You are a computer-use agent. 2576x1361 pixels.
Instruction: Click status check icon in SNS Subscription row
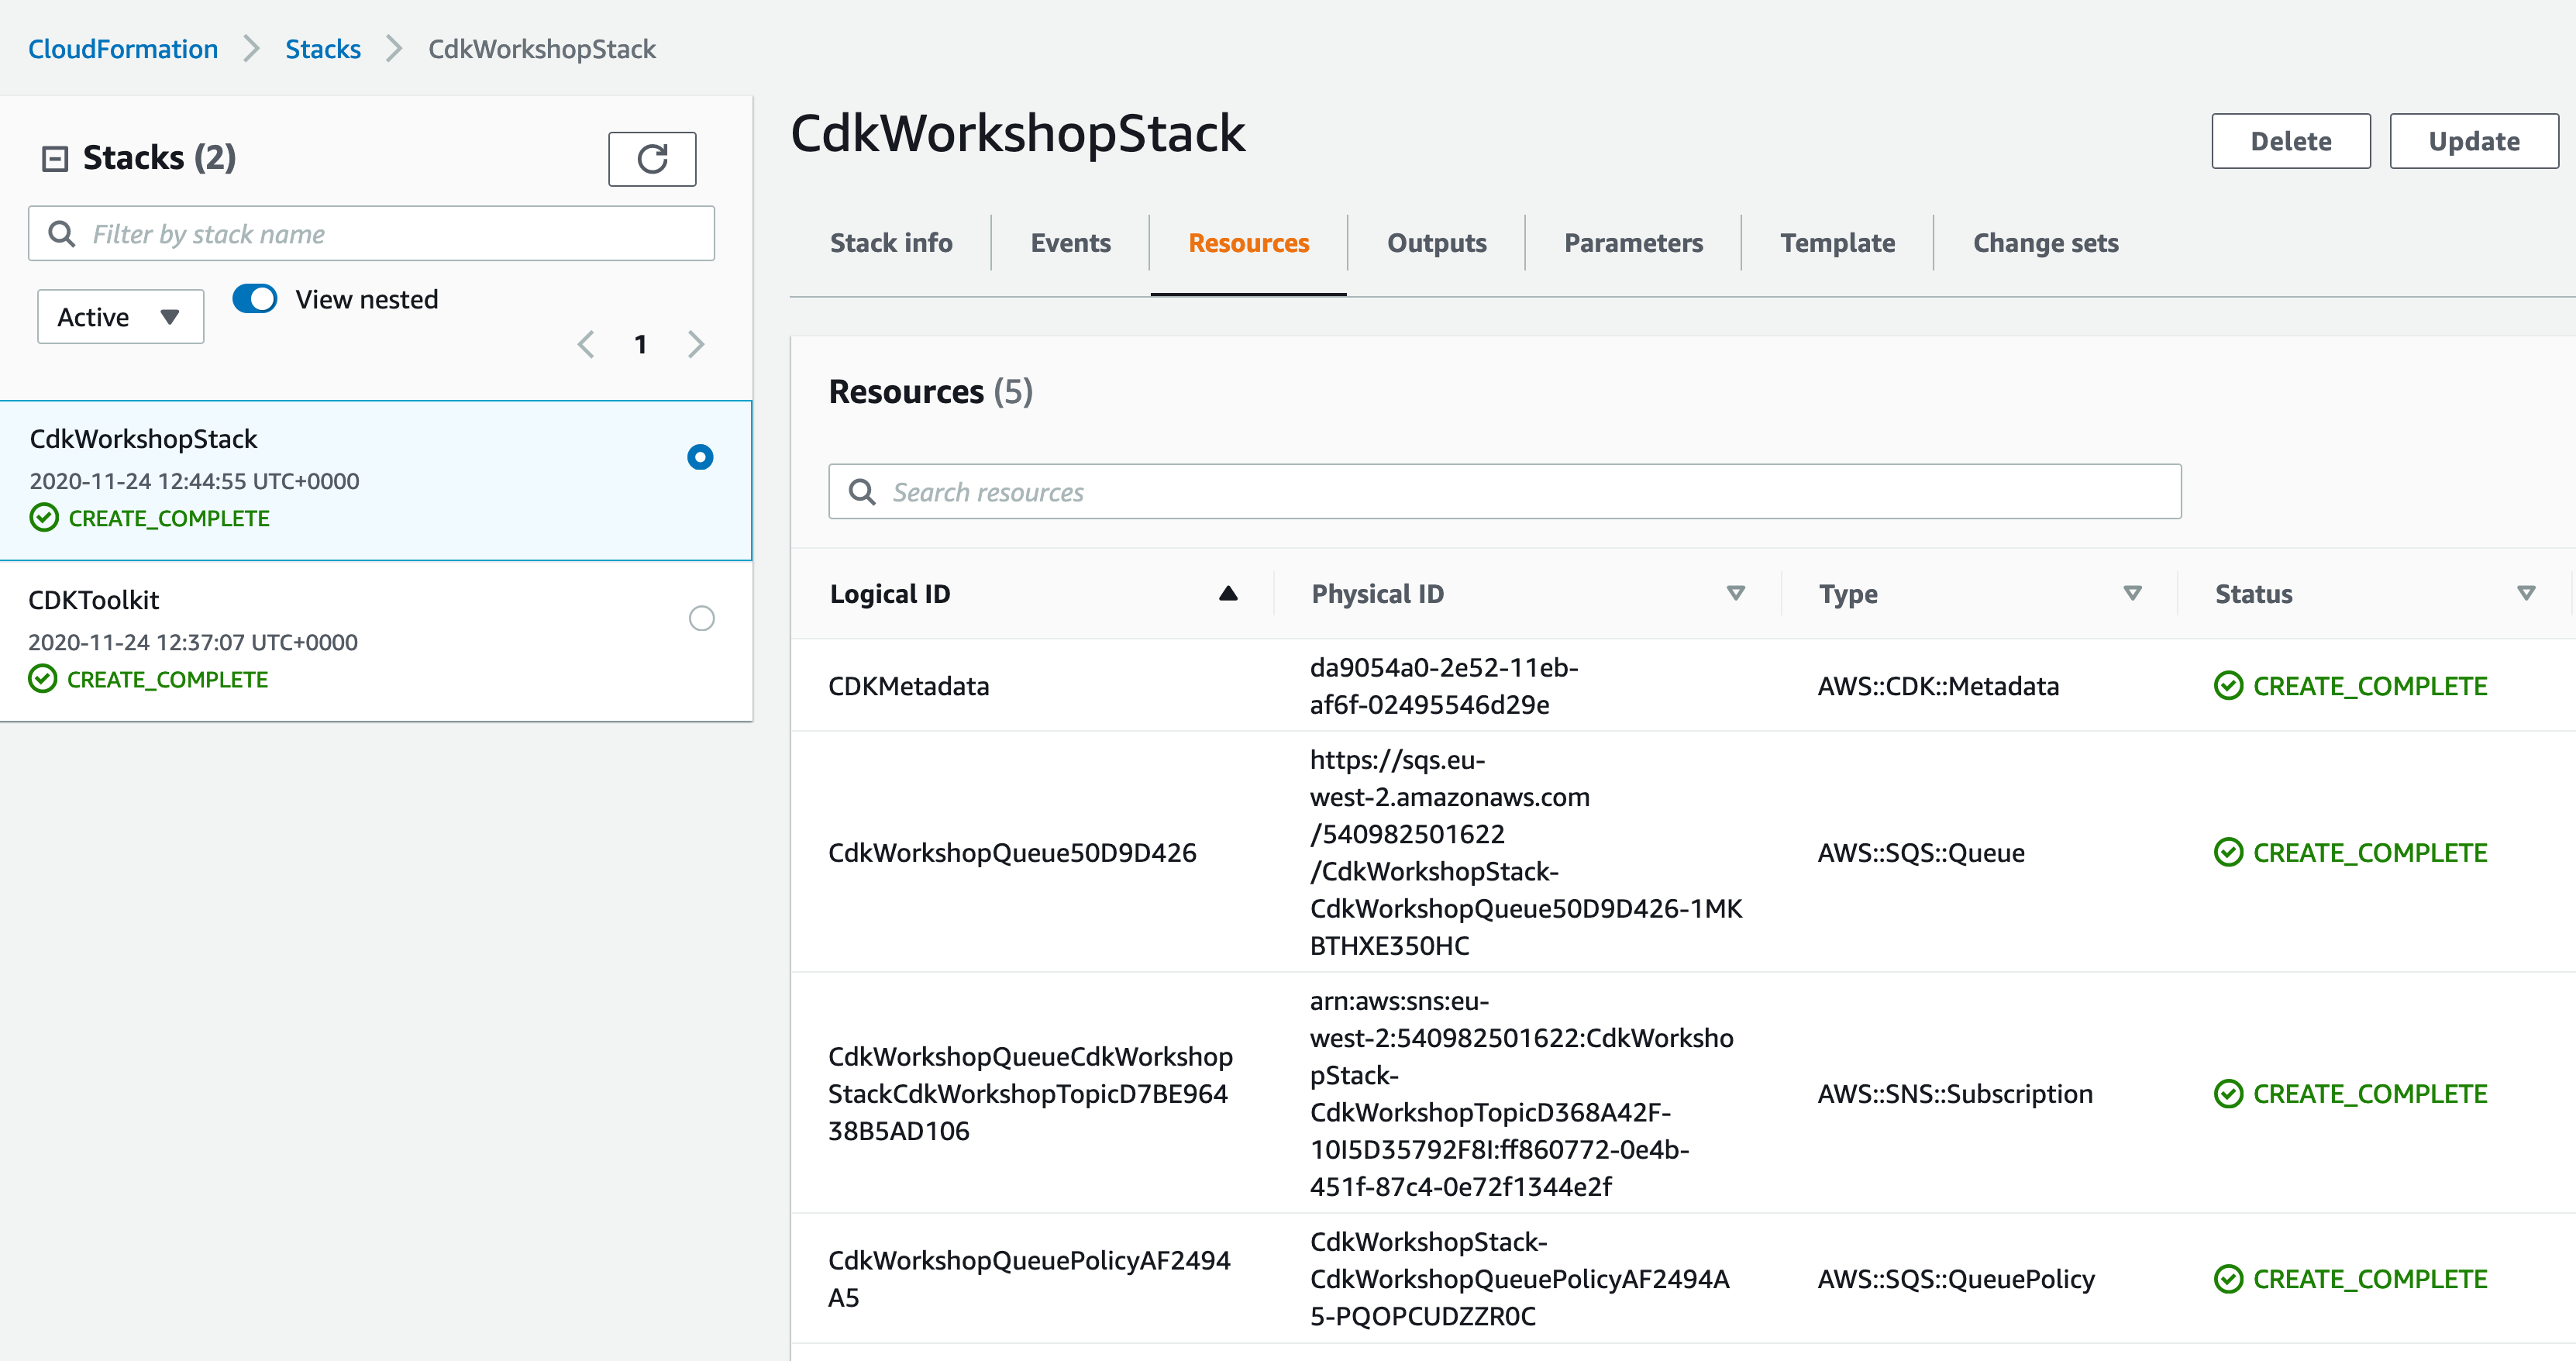point(2228,1094)
